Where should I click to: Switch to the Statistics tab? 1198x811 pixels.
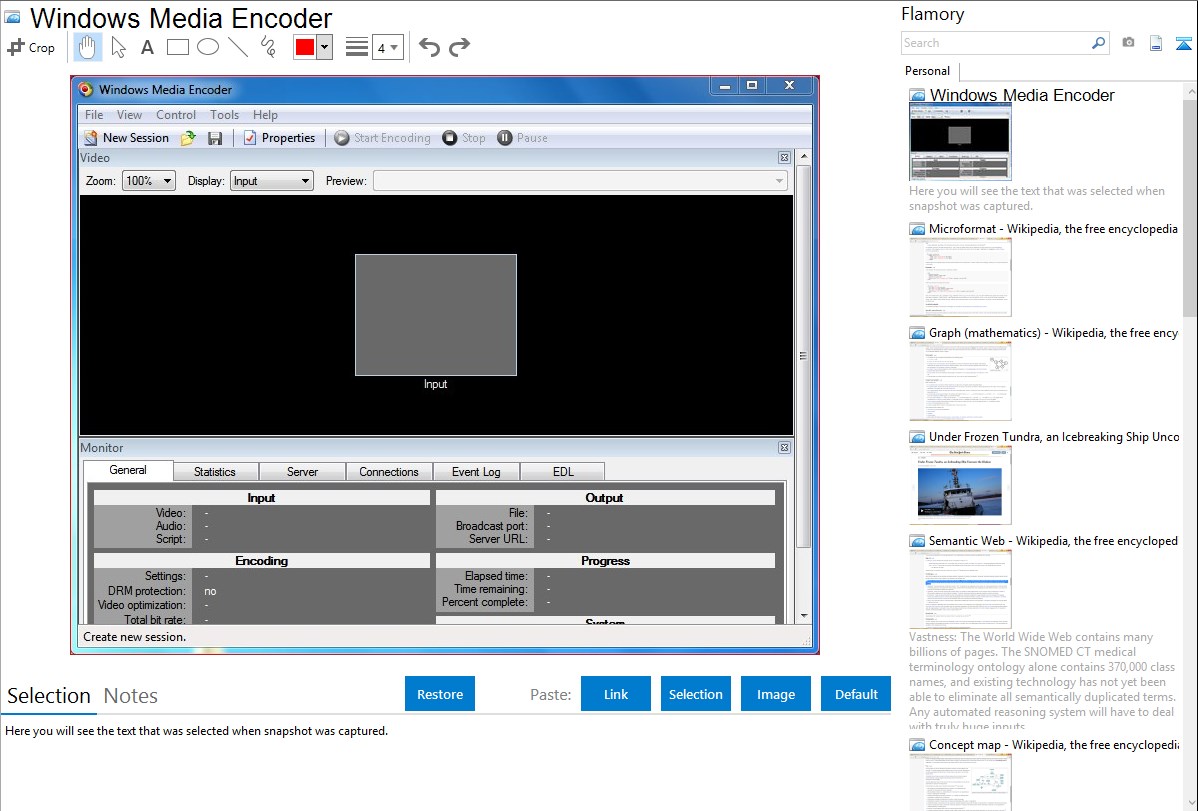click(215, 472)
